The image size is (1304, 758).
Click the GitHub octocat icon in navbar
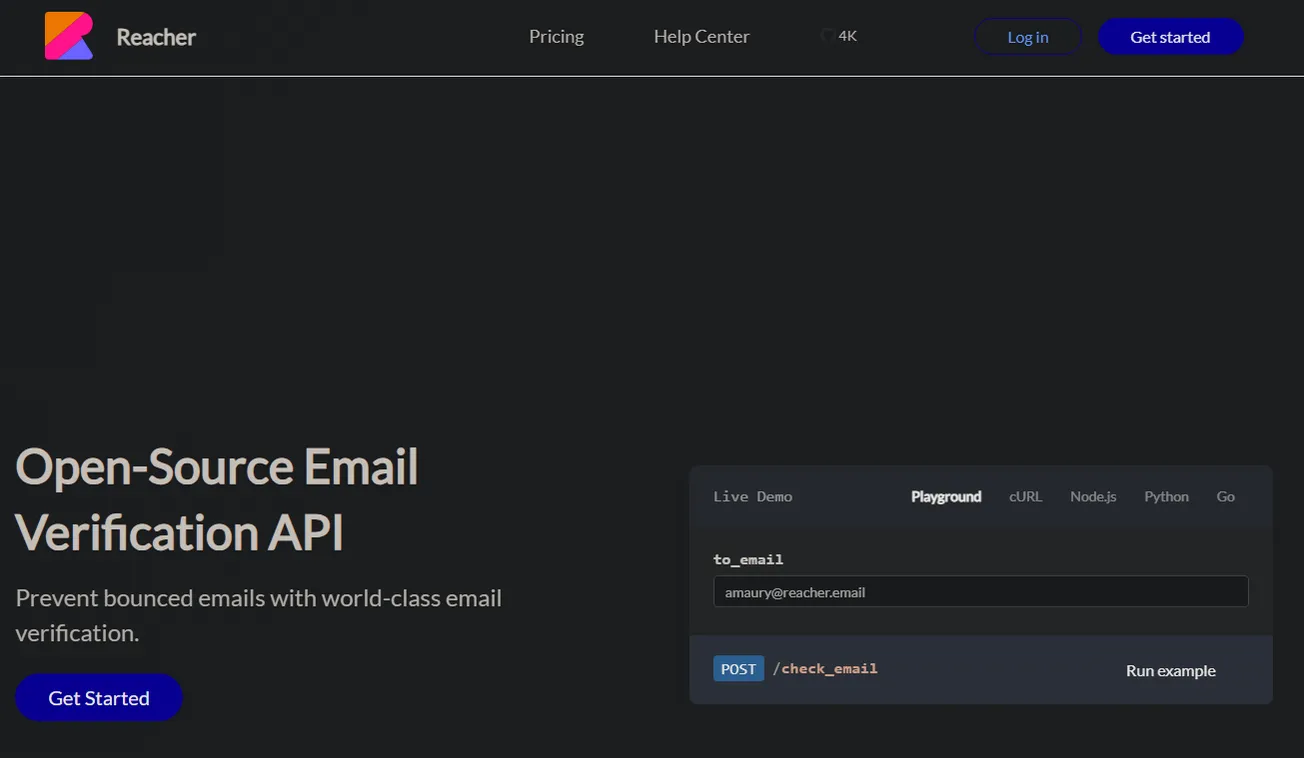tap(828, 35)
